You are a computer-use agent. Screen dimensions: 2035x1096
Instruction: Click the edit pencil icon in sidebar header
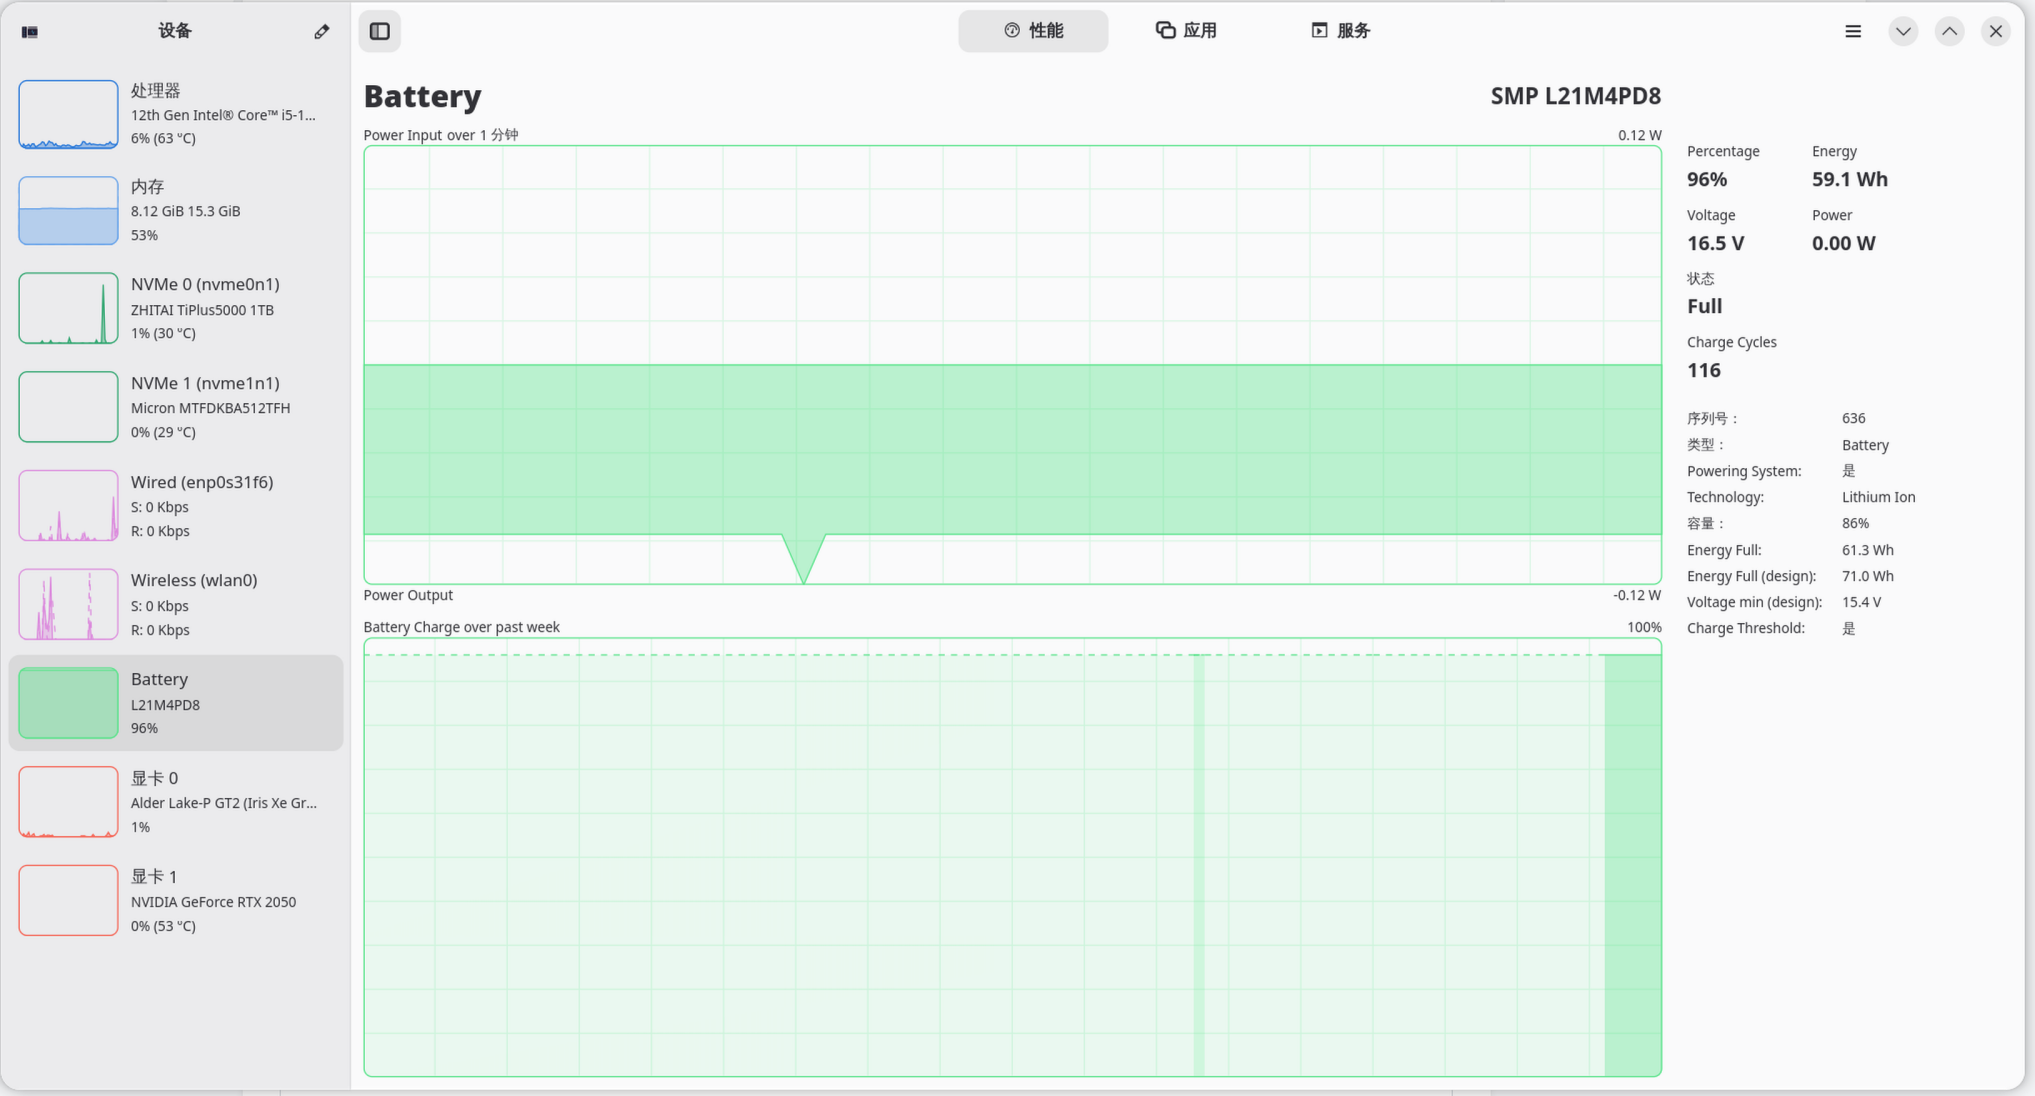(321, 32)
